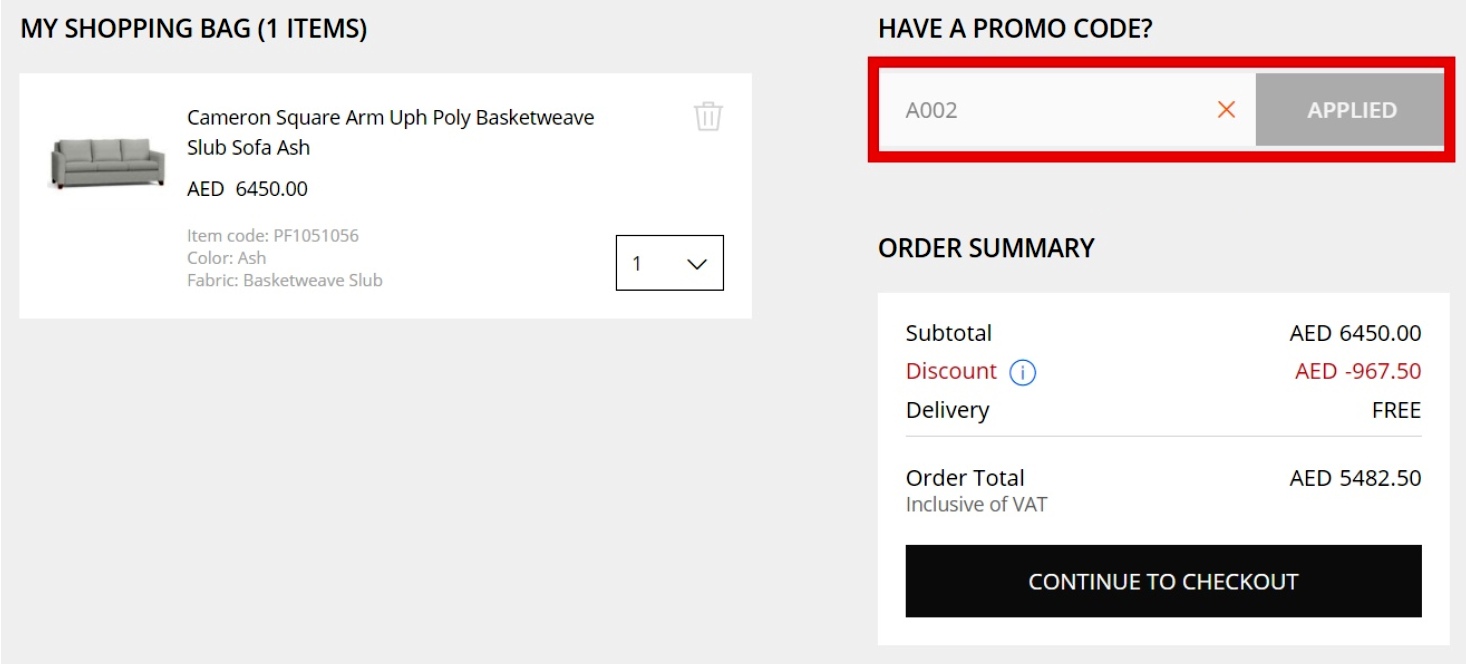Image resolution: width=1466 pixels, height=664 pixels.
Task: Select the promo code input showing A002
Action: coord(1050,110)
